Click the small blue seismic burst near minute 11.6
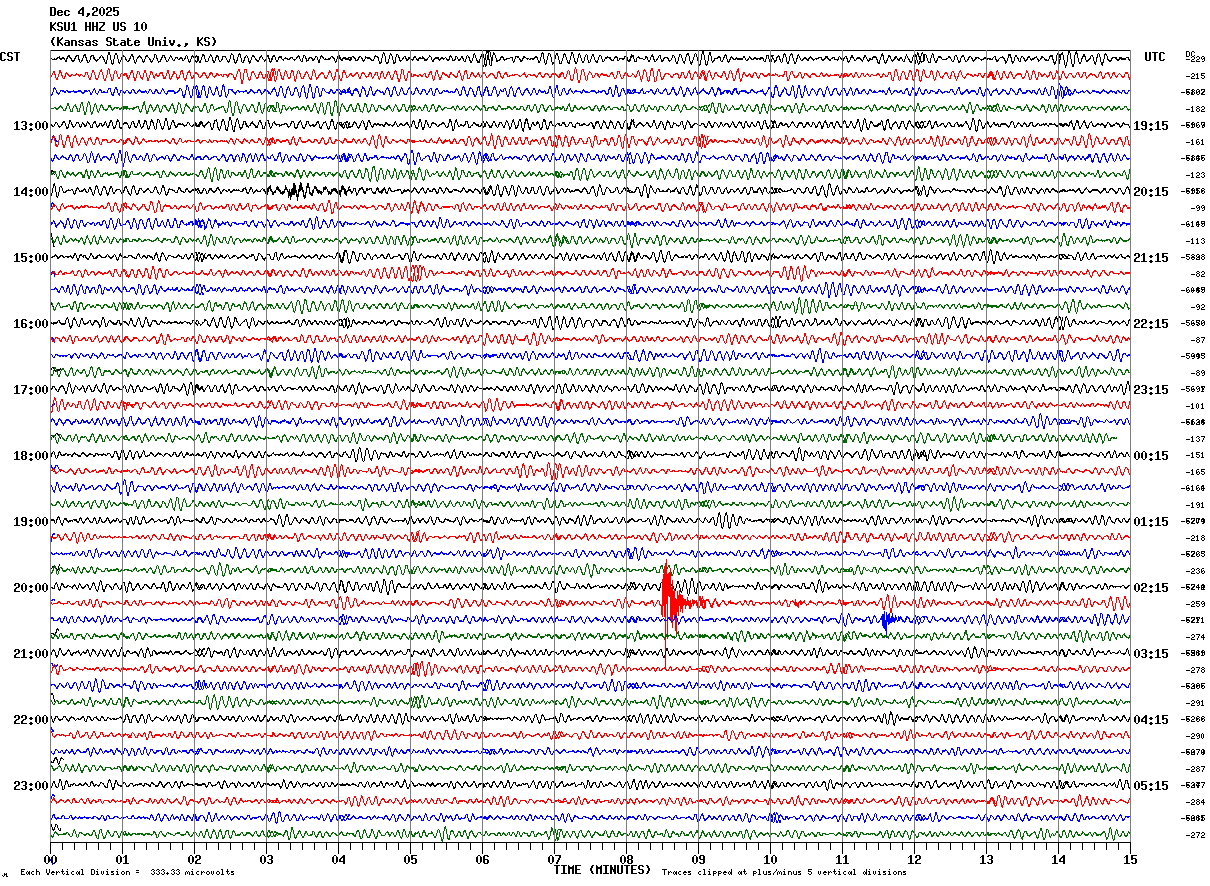 887,620
